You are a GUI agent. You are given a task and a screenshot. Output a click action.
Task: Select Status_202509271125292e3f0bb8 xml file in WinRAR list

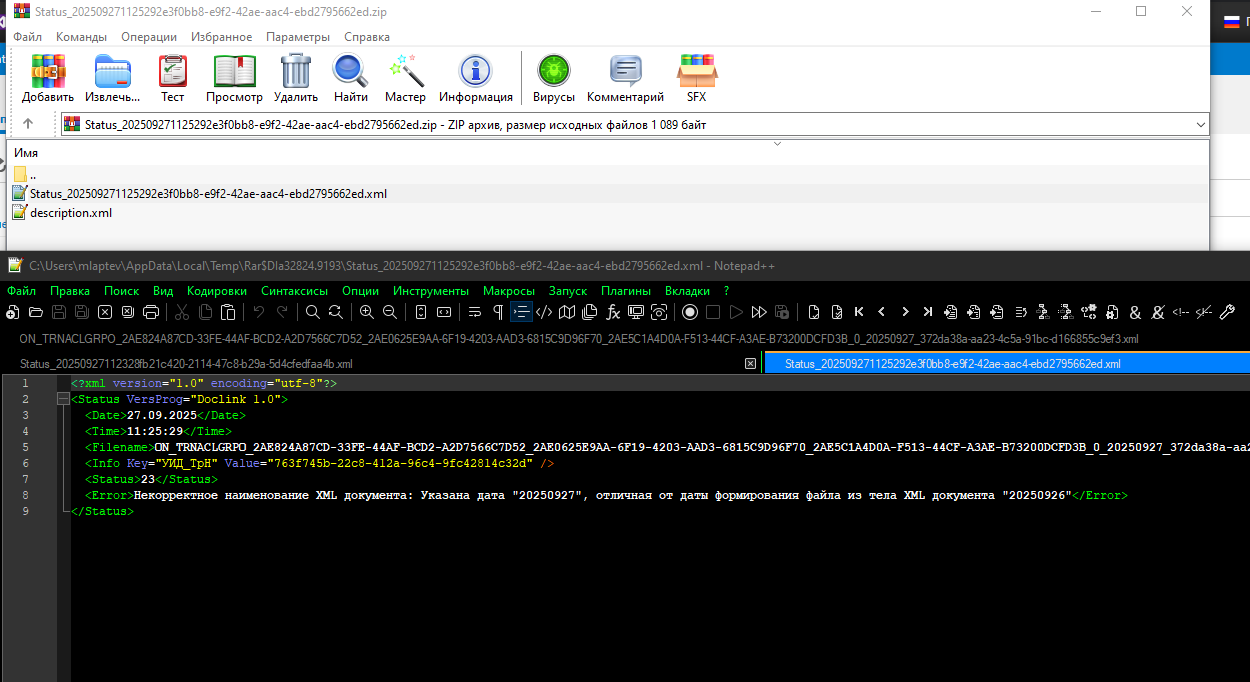click(x=208, y=194)
